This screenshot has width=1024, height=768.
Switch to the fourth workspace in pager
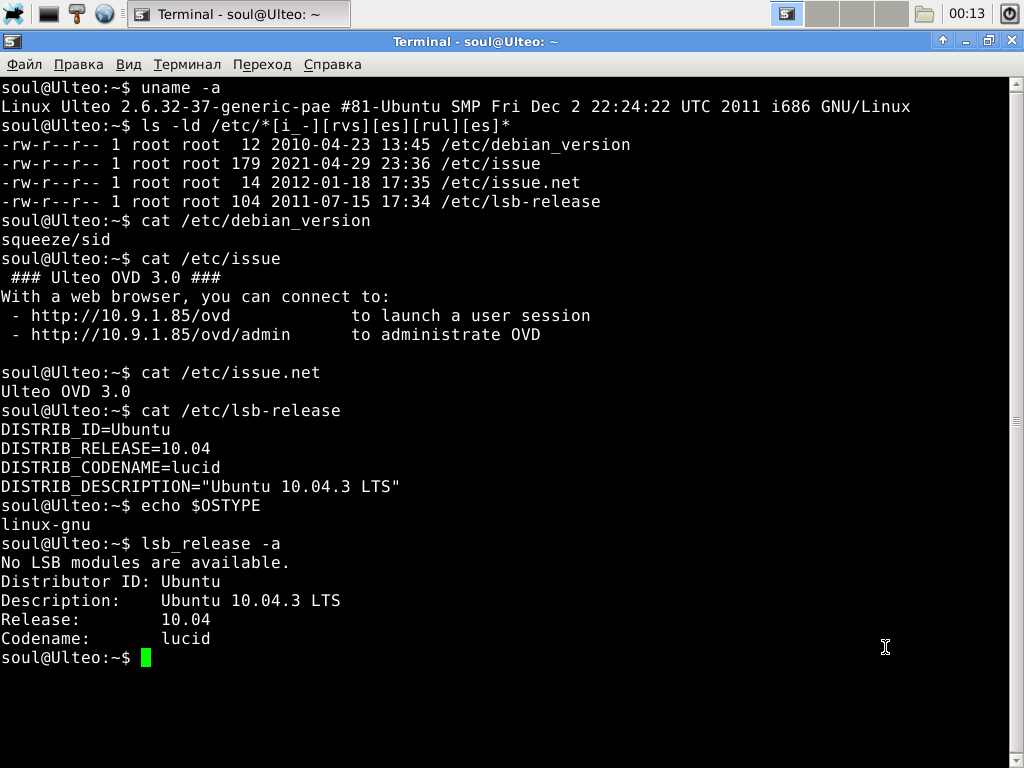coord(891,14)
